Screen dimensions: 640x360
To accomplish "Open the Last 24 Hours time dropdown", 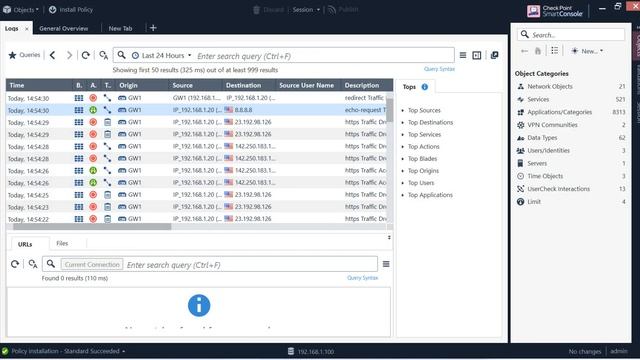I will 162,55.
